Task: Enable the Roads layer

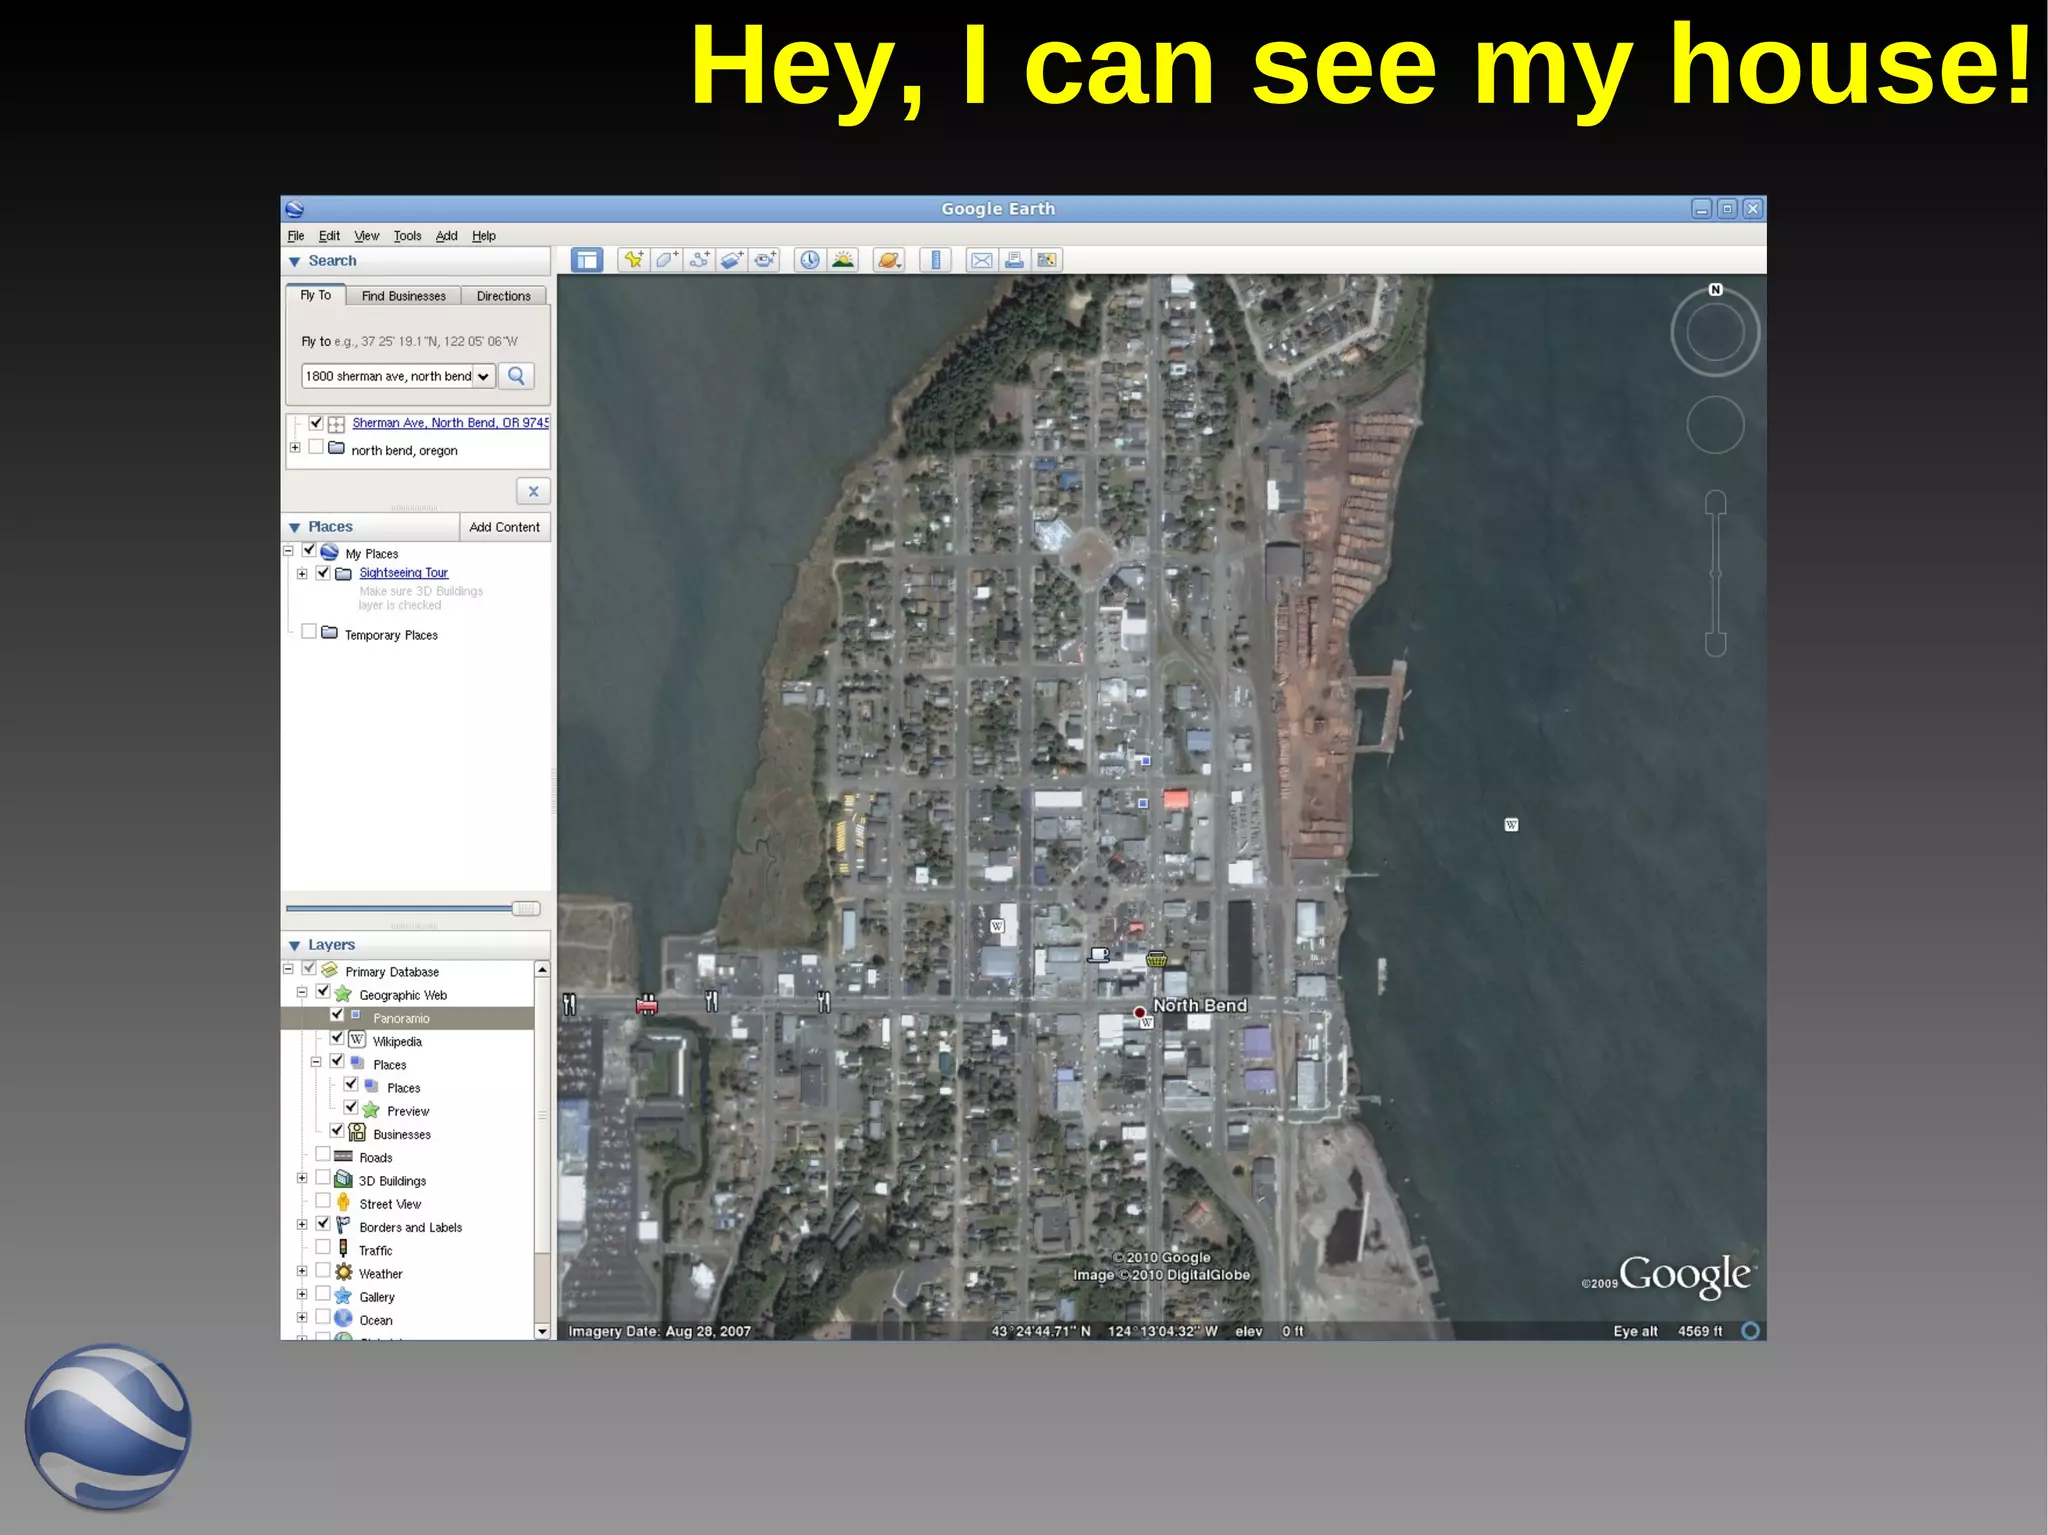Action: click(x=323, y=1154)
